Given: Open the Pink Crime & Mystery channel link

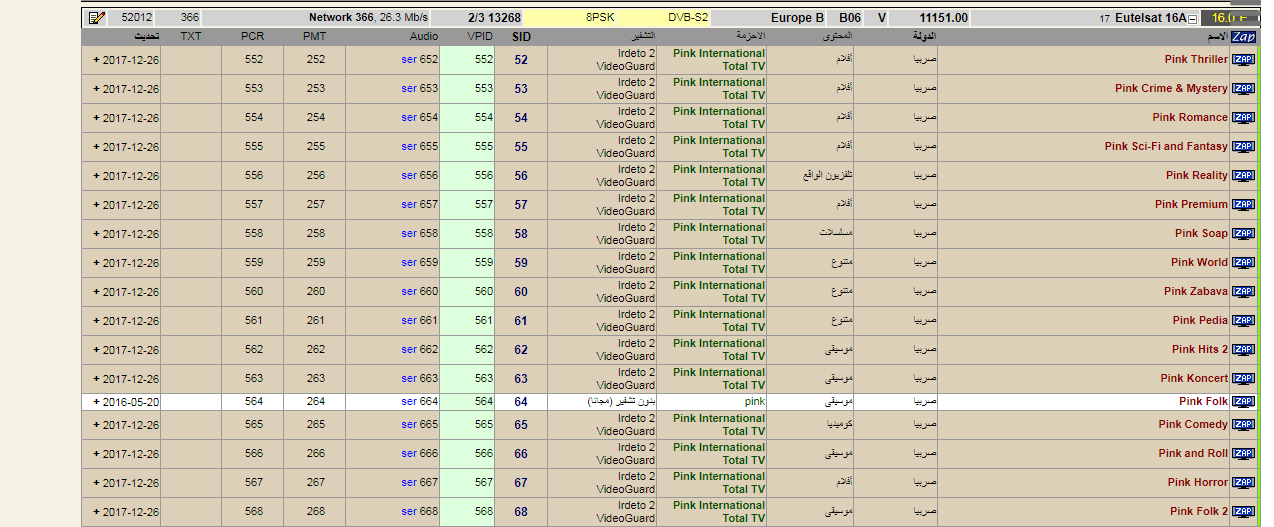Looking at the screenshot, I should point(1171,89).
